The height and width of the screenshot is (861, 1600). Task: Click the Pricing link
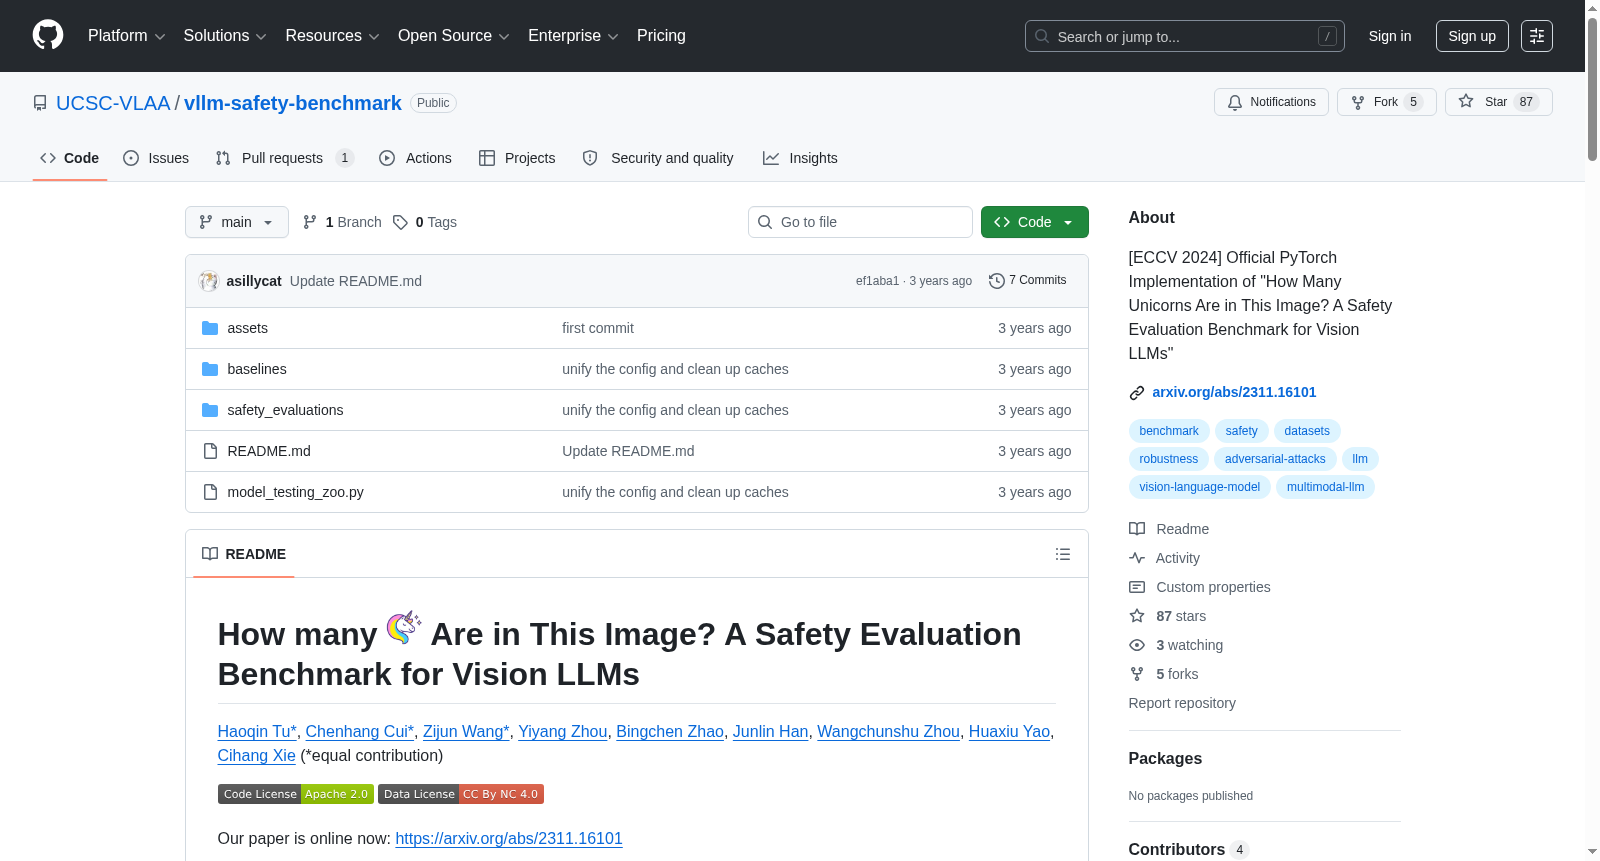tap(661, 36)
